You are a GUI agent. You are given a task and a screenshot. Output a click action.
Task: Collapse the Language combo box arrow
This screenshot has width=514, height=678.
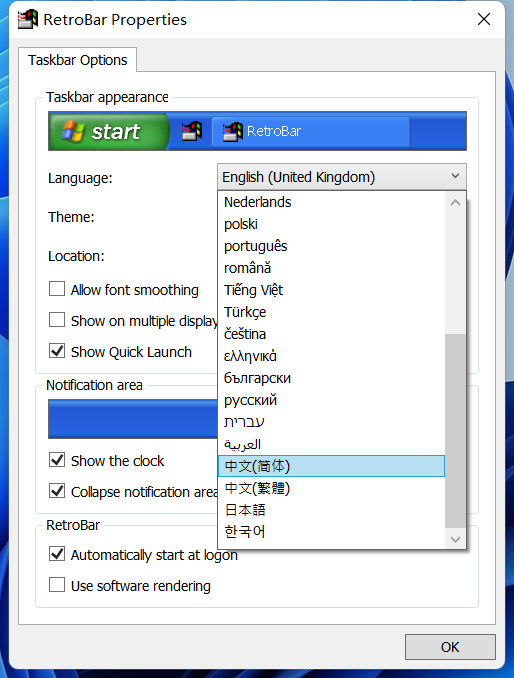pyautogui.click(x=455, y=176)
